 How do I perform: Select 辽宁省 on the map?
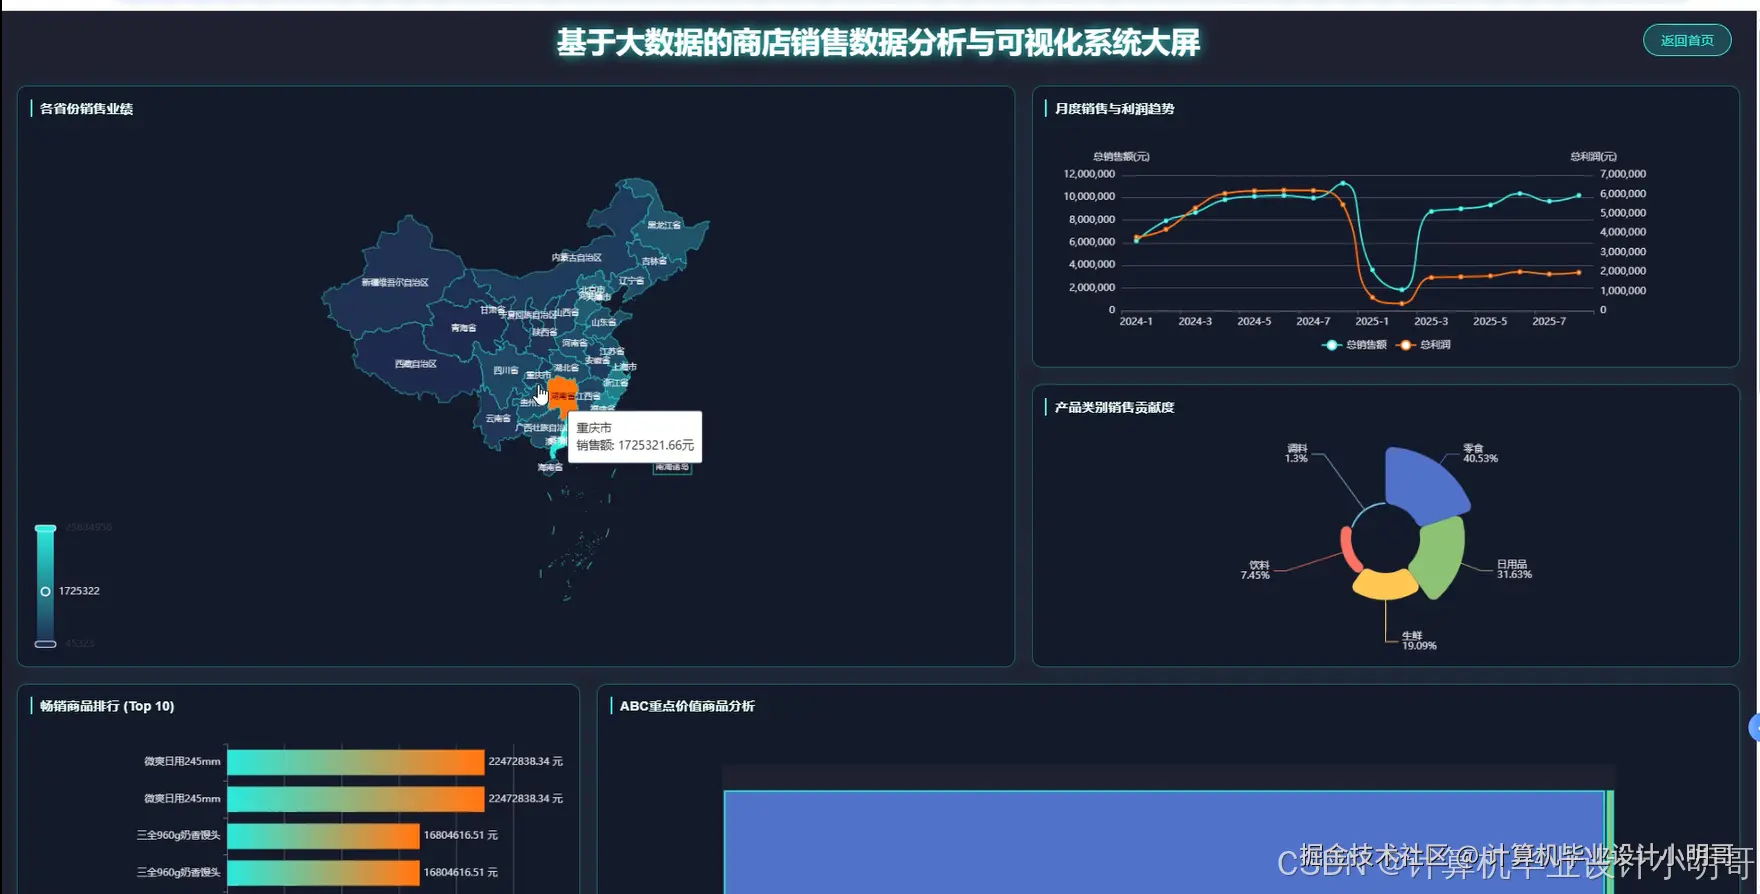click(631, 281)
